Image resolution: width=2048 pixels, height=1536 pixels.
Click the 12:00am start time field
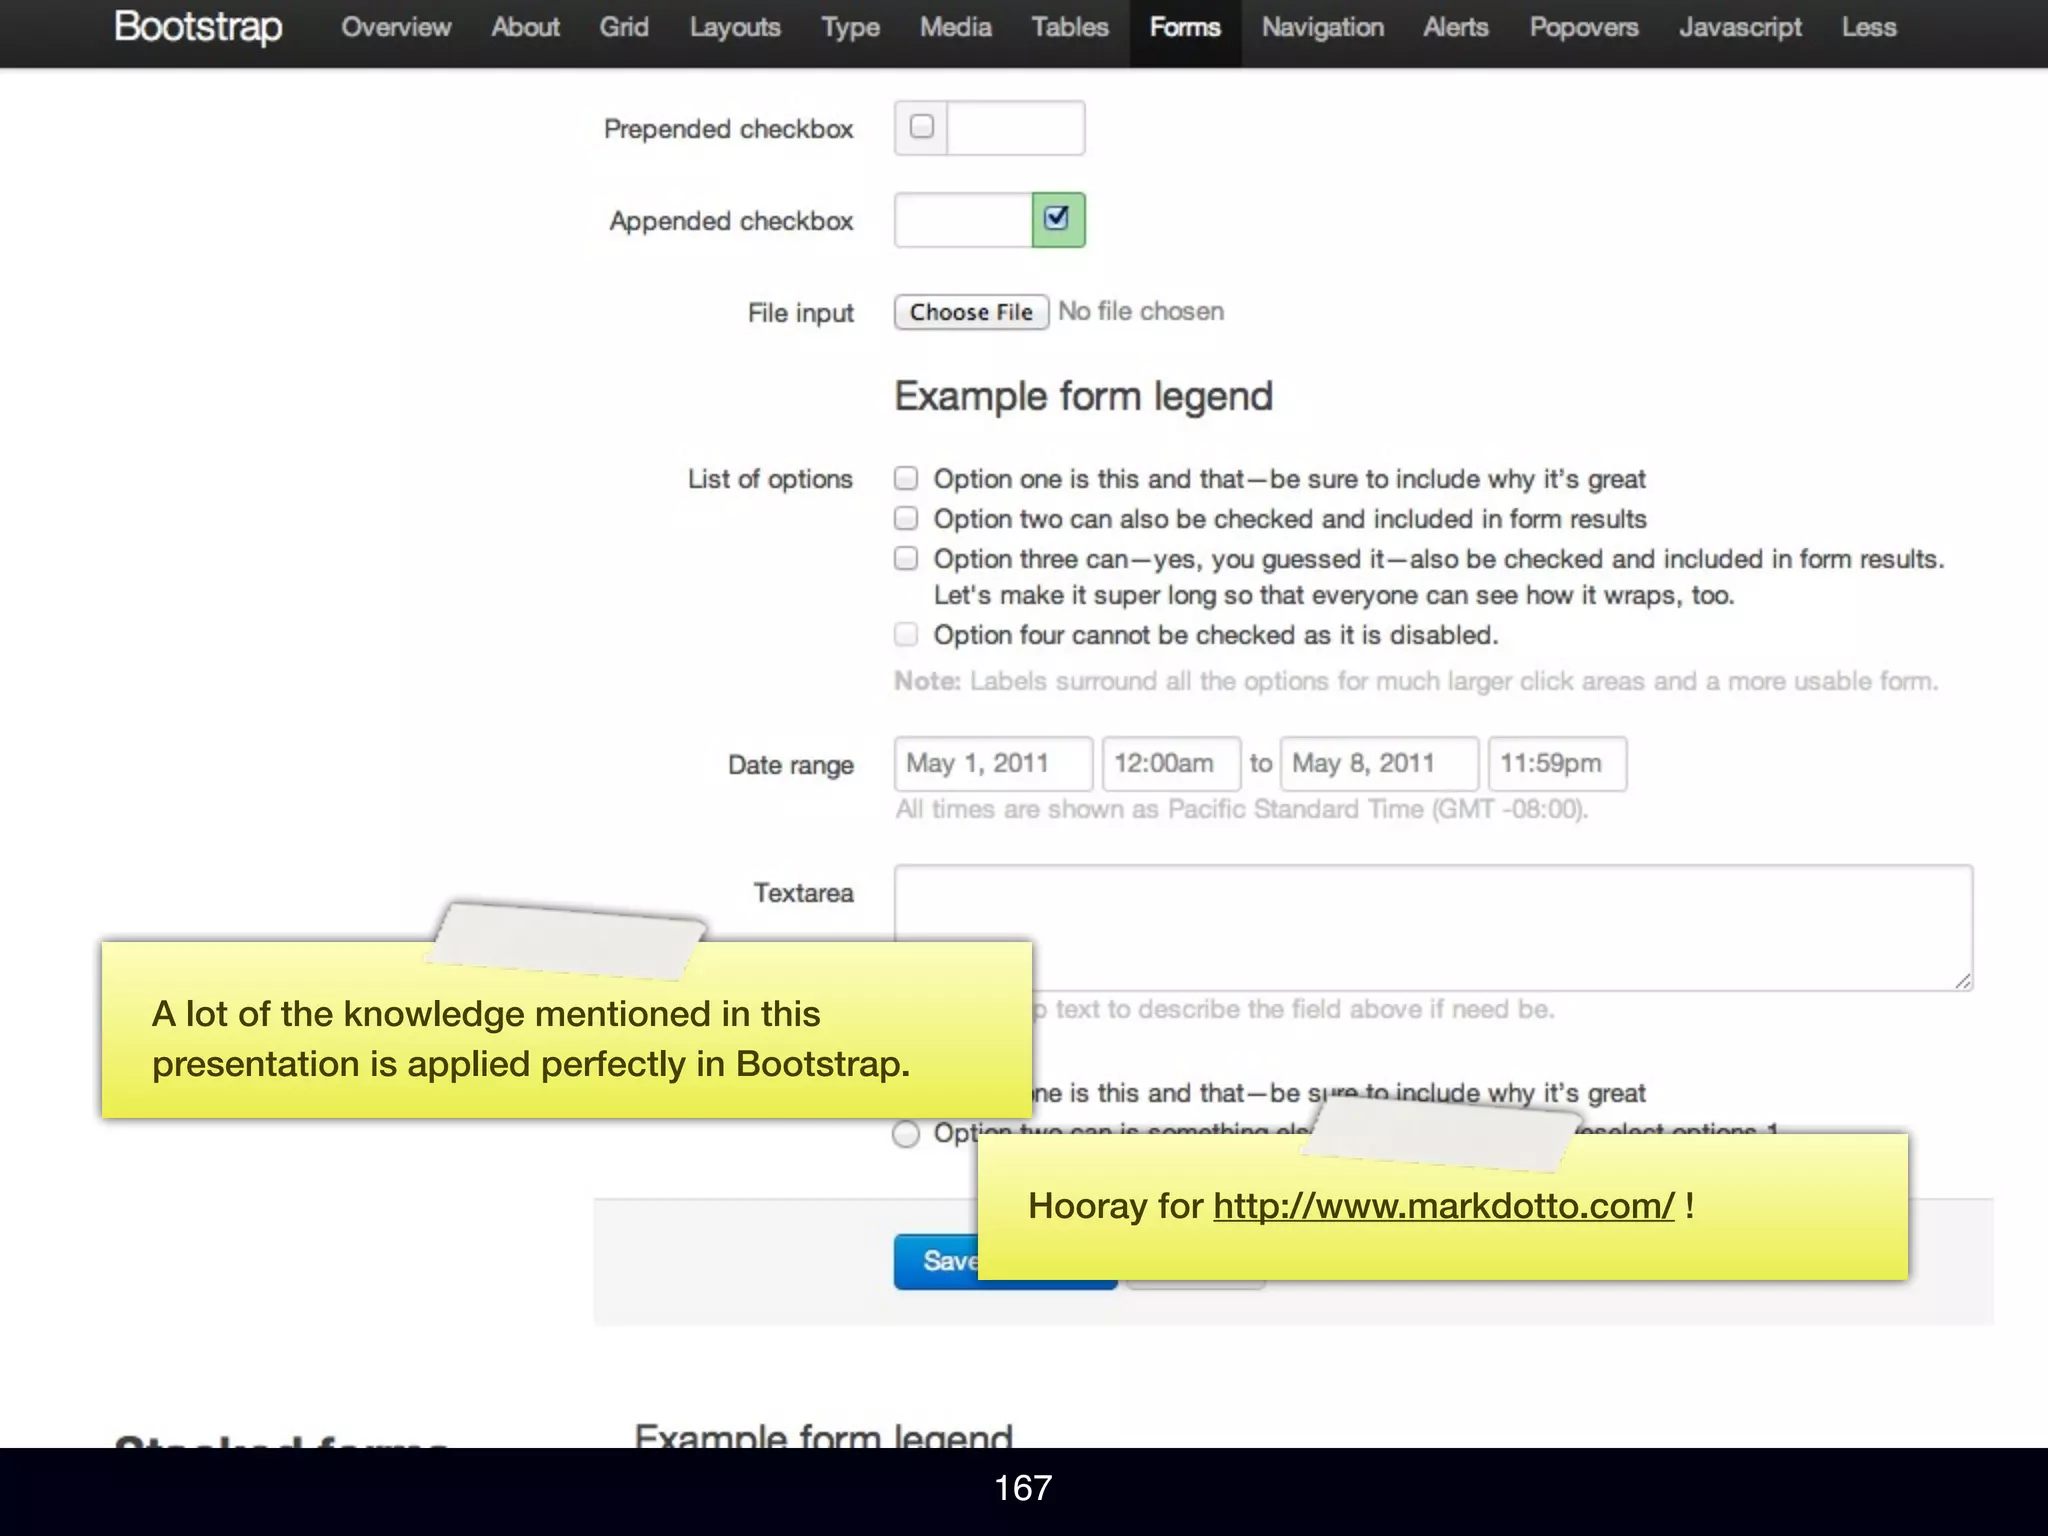pyautogui.click(x=1171, y=764)
